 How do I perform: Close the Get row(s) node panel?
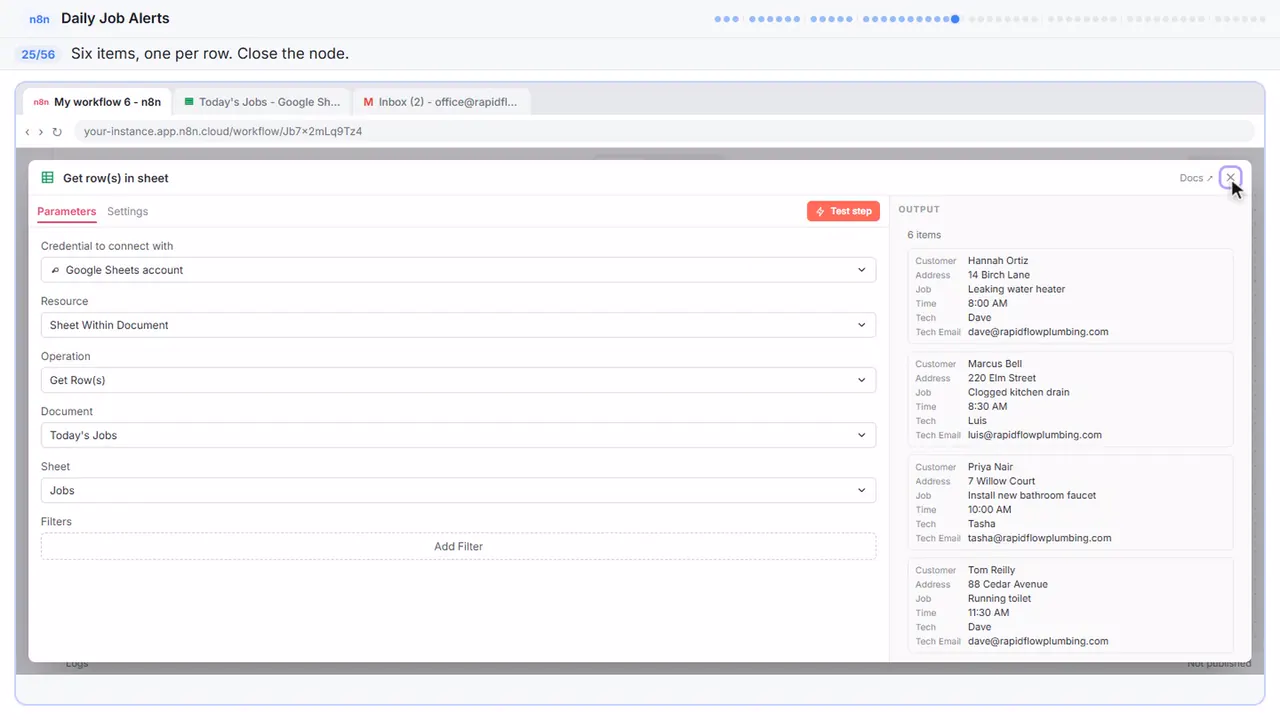pos(1230,178)
